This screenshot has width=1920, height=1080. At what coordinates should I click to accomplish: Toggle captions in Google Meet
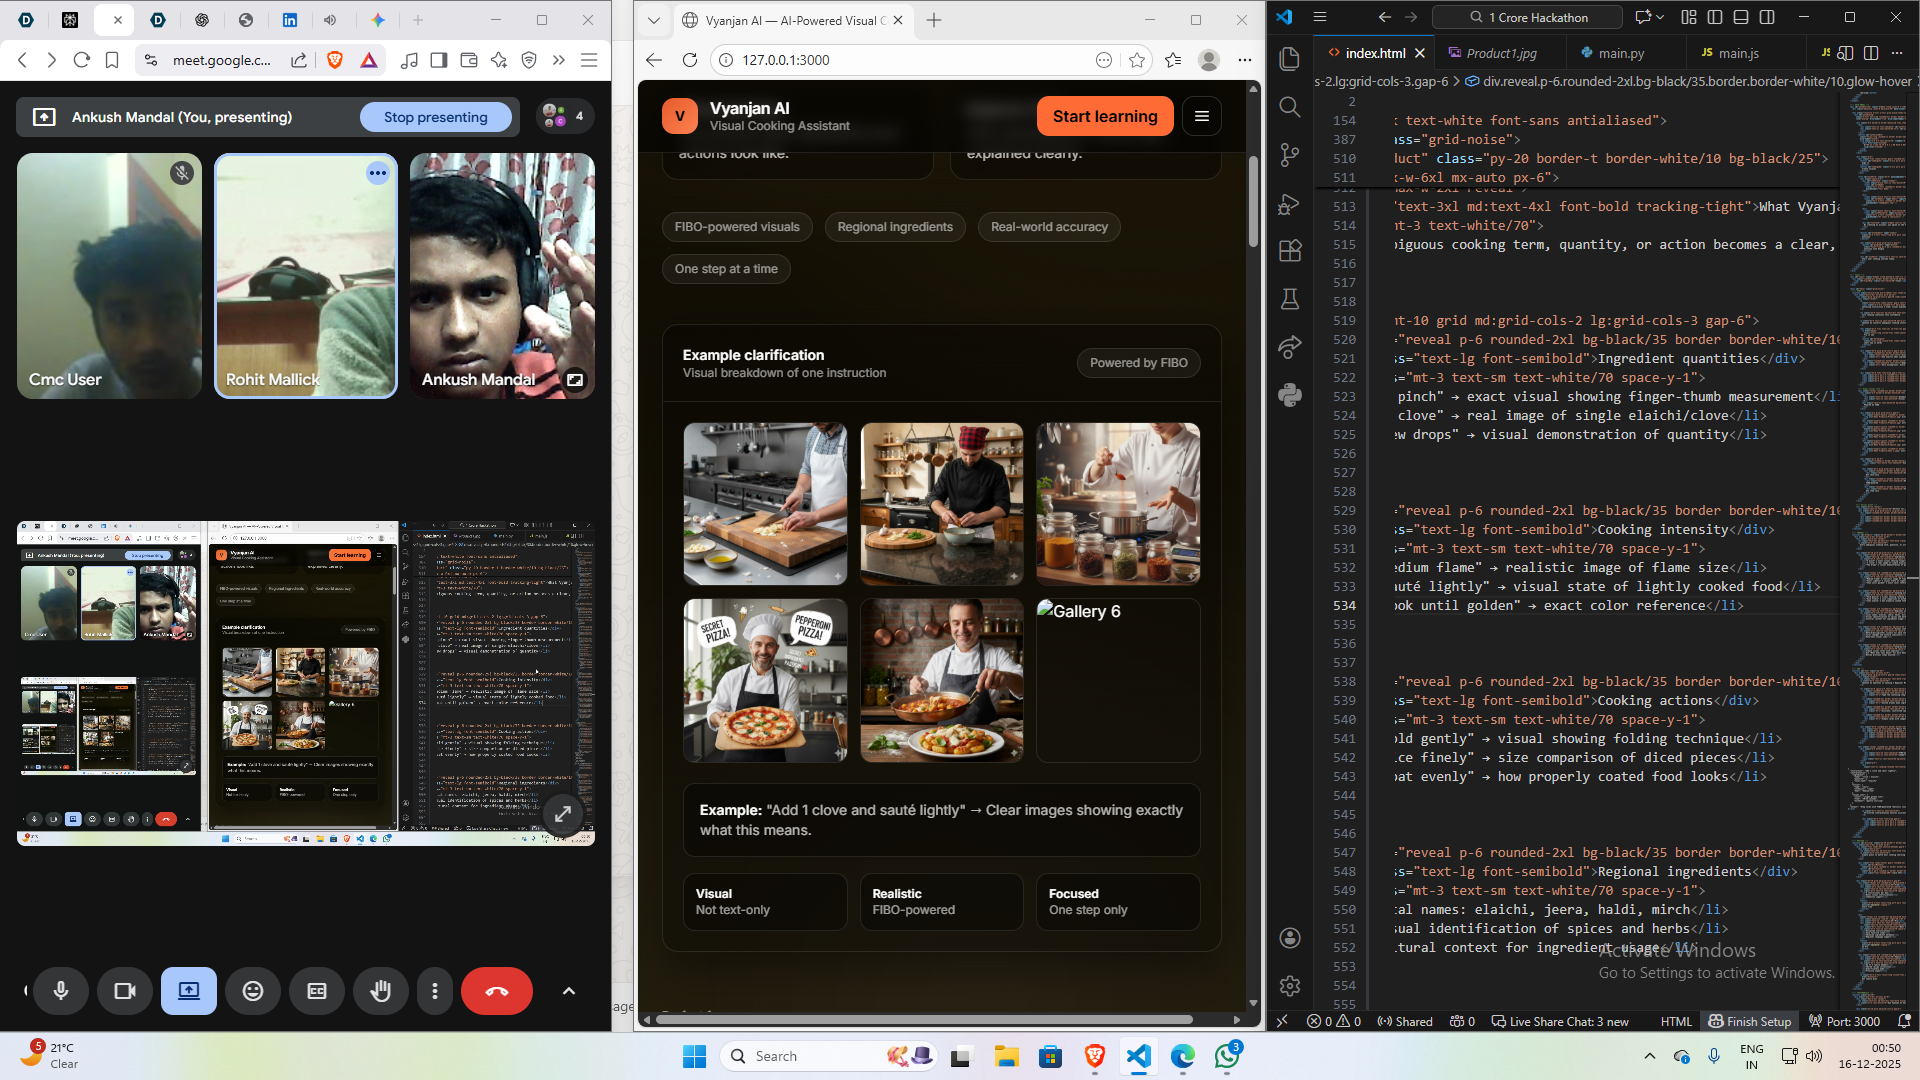[317, 991]
